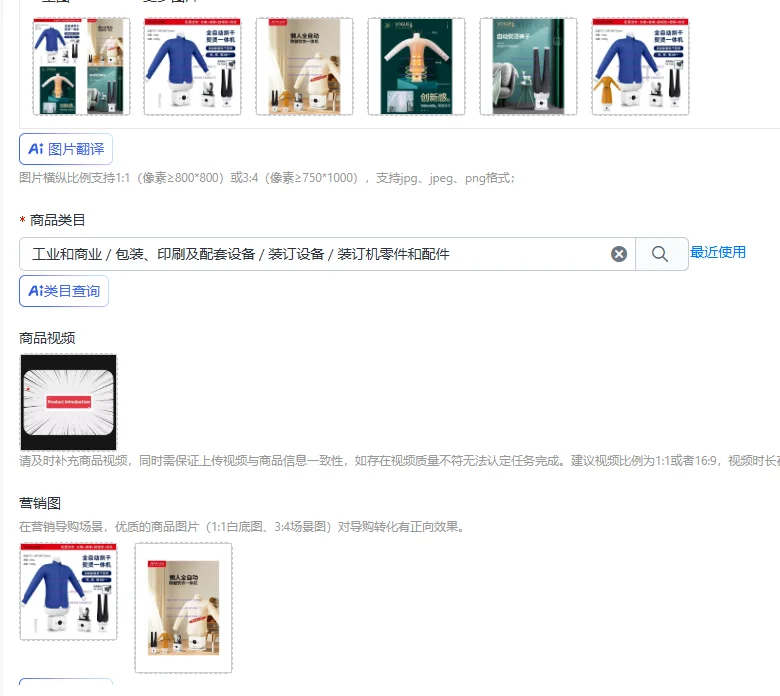Select the beige shirt dryer thumbnail in top row
The image size is (780, 696).
pyautogui.click(x=304, y=67)
